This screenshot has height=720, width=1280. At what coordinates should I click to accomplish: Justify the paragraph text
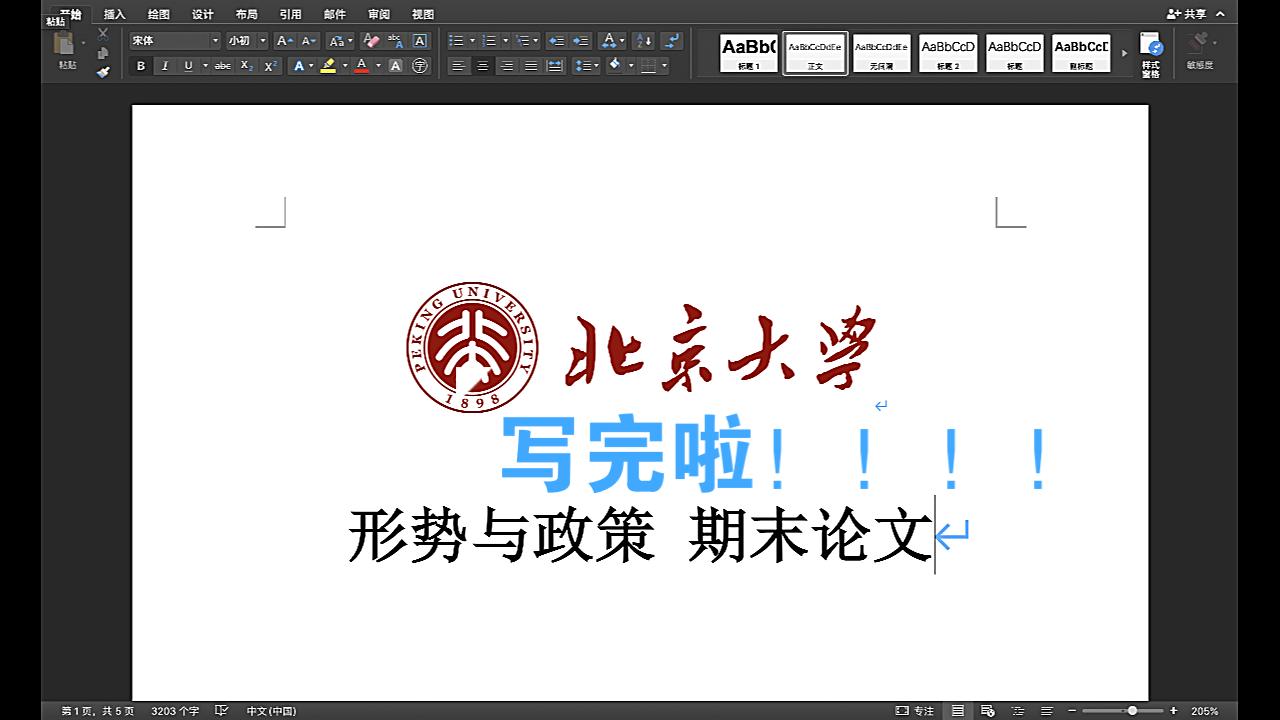pyautogui.click(x=530, y=66)
